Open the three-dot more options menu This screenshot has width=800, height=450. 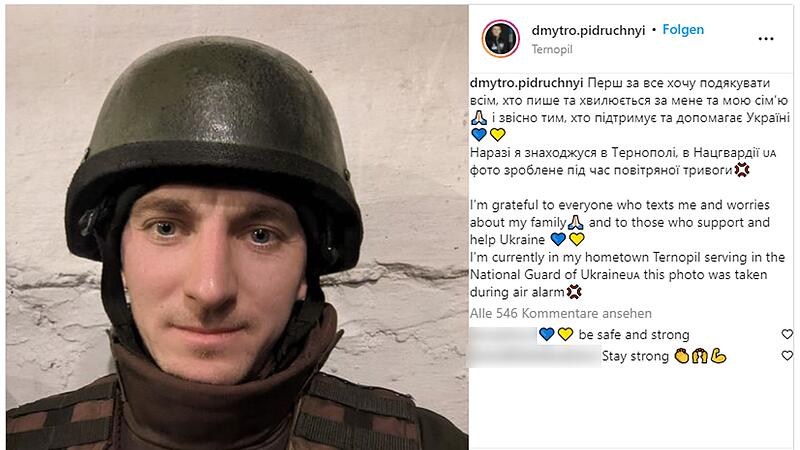(x=765, y=39)
